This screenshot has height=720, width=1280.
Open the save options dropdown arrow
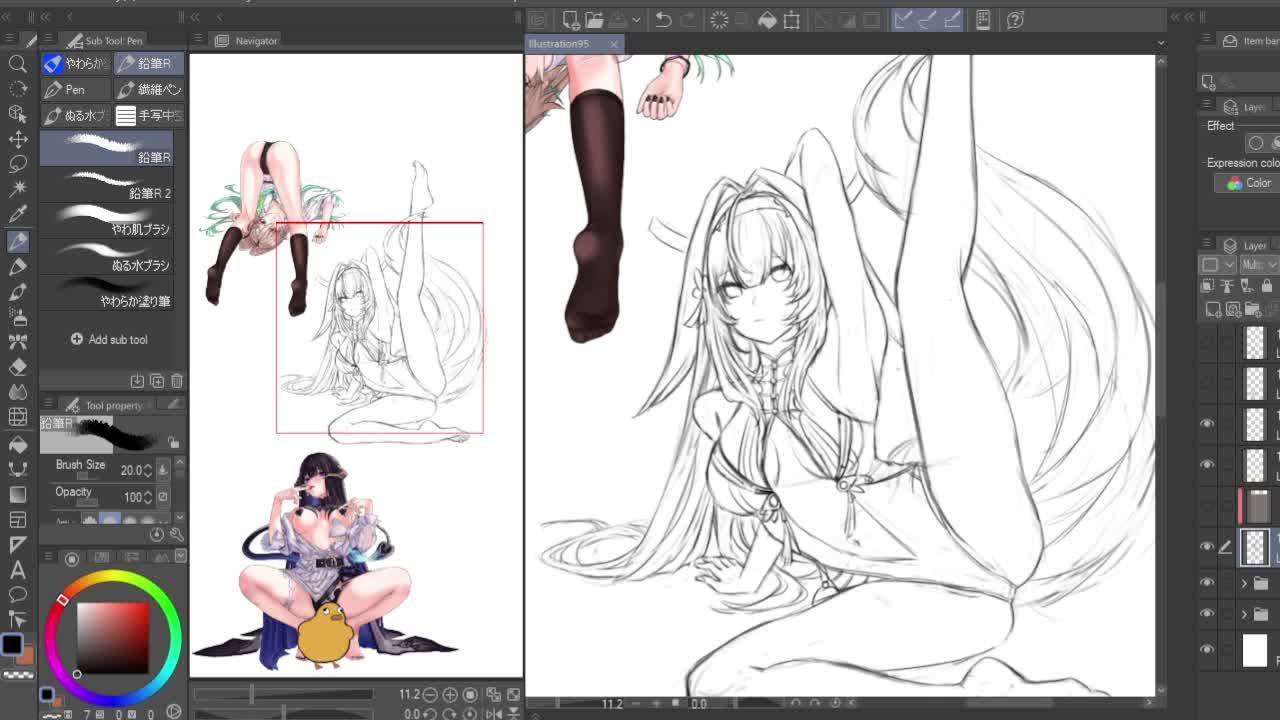click(635, 20)
